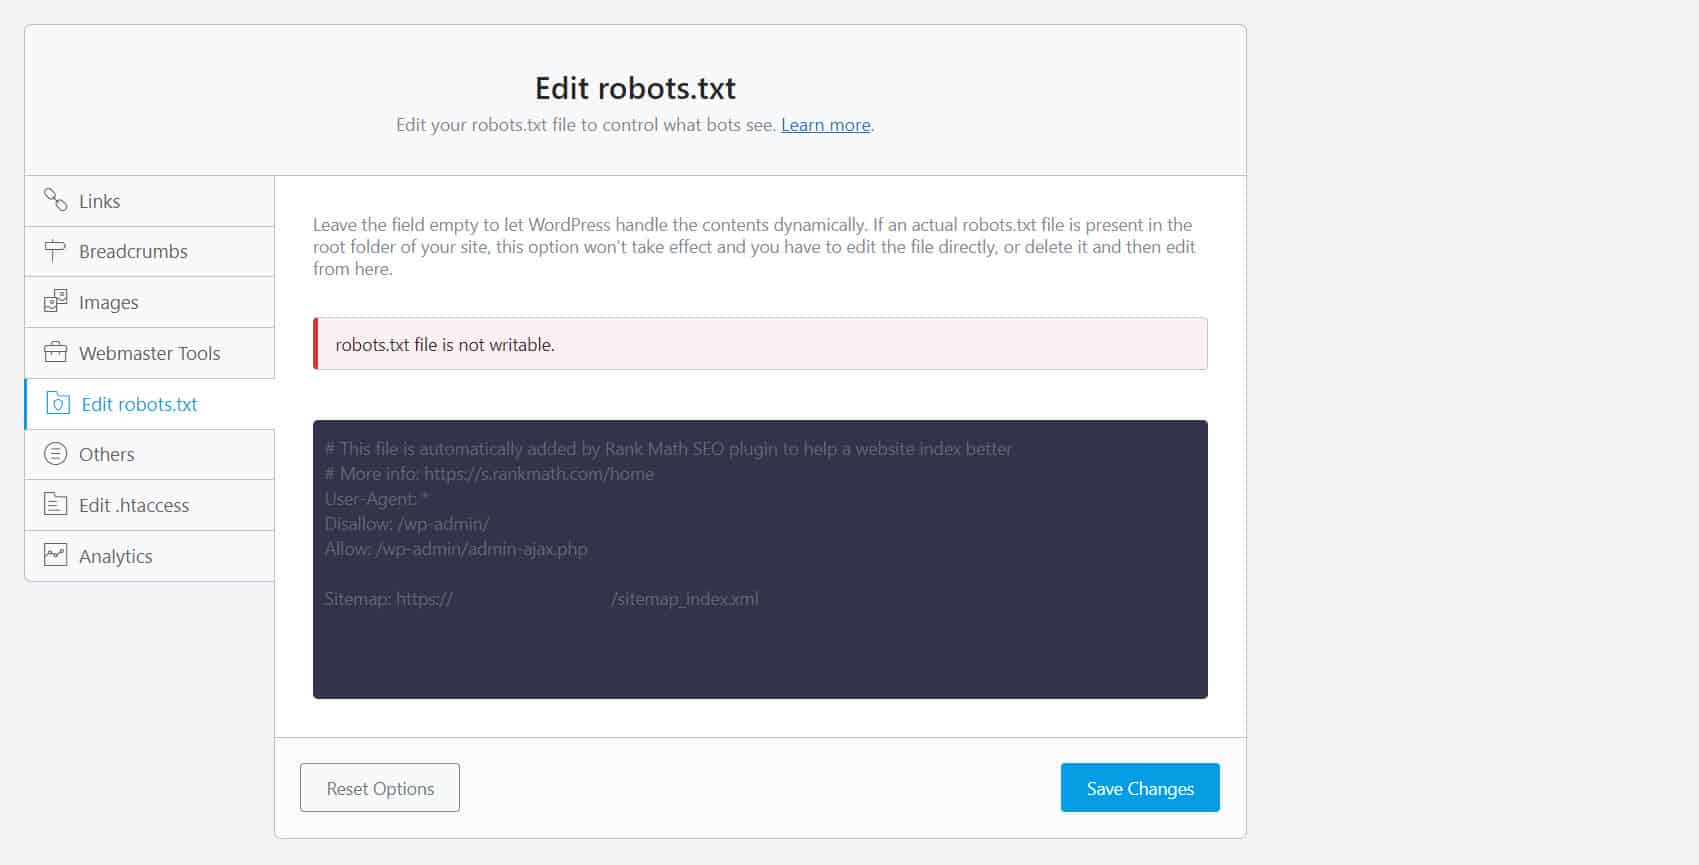
Task: Select the chain-link icon for Links settings
Action: pos(54,200)
